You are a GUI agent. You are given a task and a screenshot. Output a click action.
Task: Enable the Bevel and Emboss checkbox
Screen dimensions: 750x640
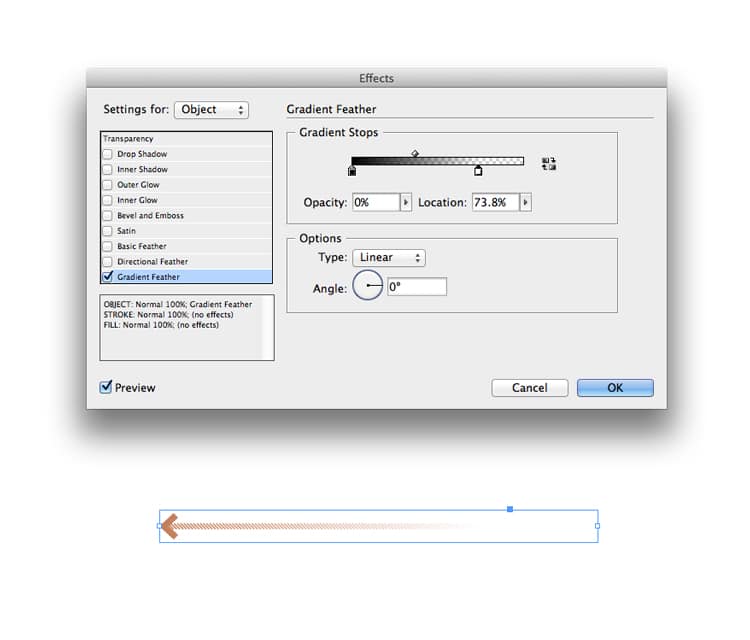coord(108,215)
